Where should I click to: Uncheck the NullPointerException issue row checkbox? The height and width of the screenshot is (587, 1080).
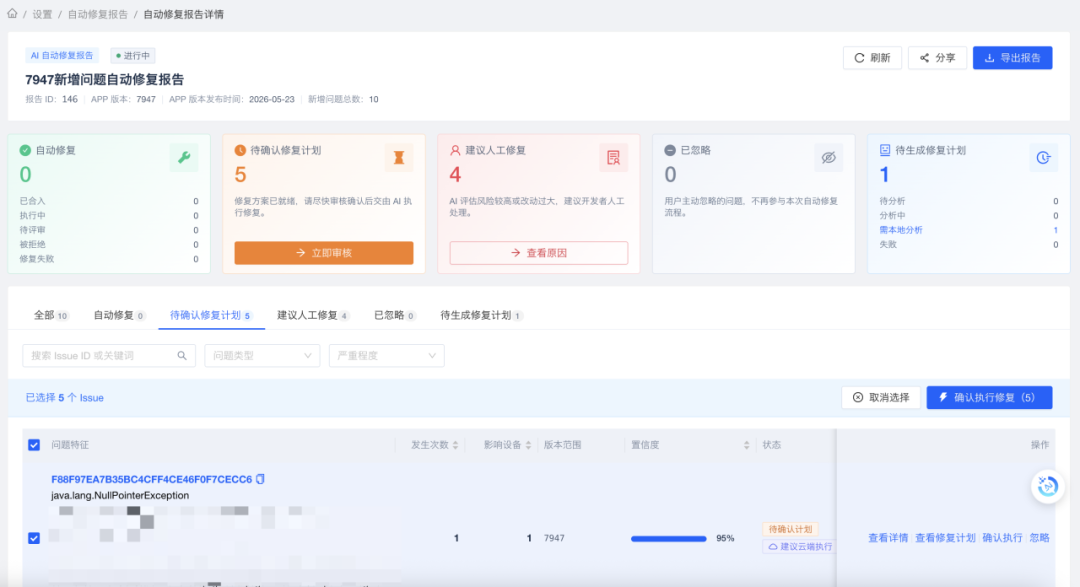[34, 538]
